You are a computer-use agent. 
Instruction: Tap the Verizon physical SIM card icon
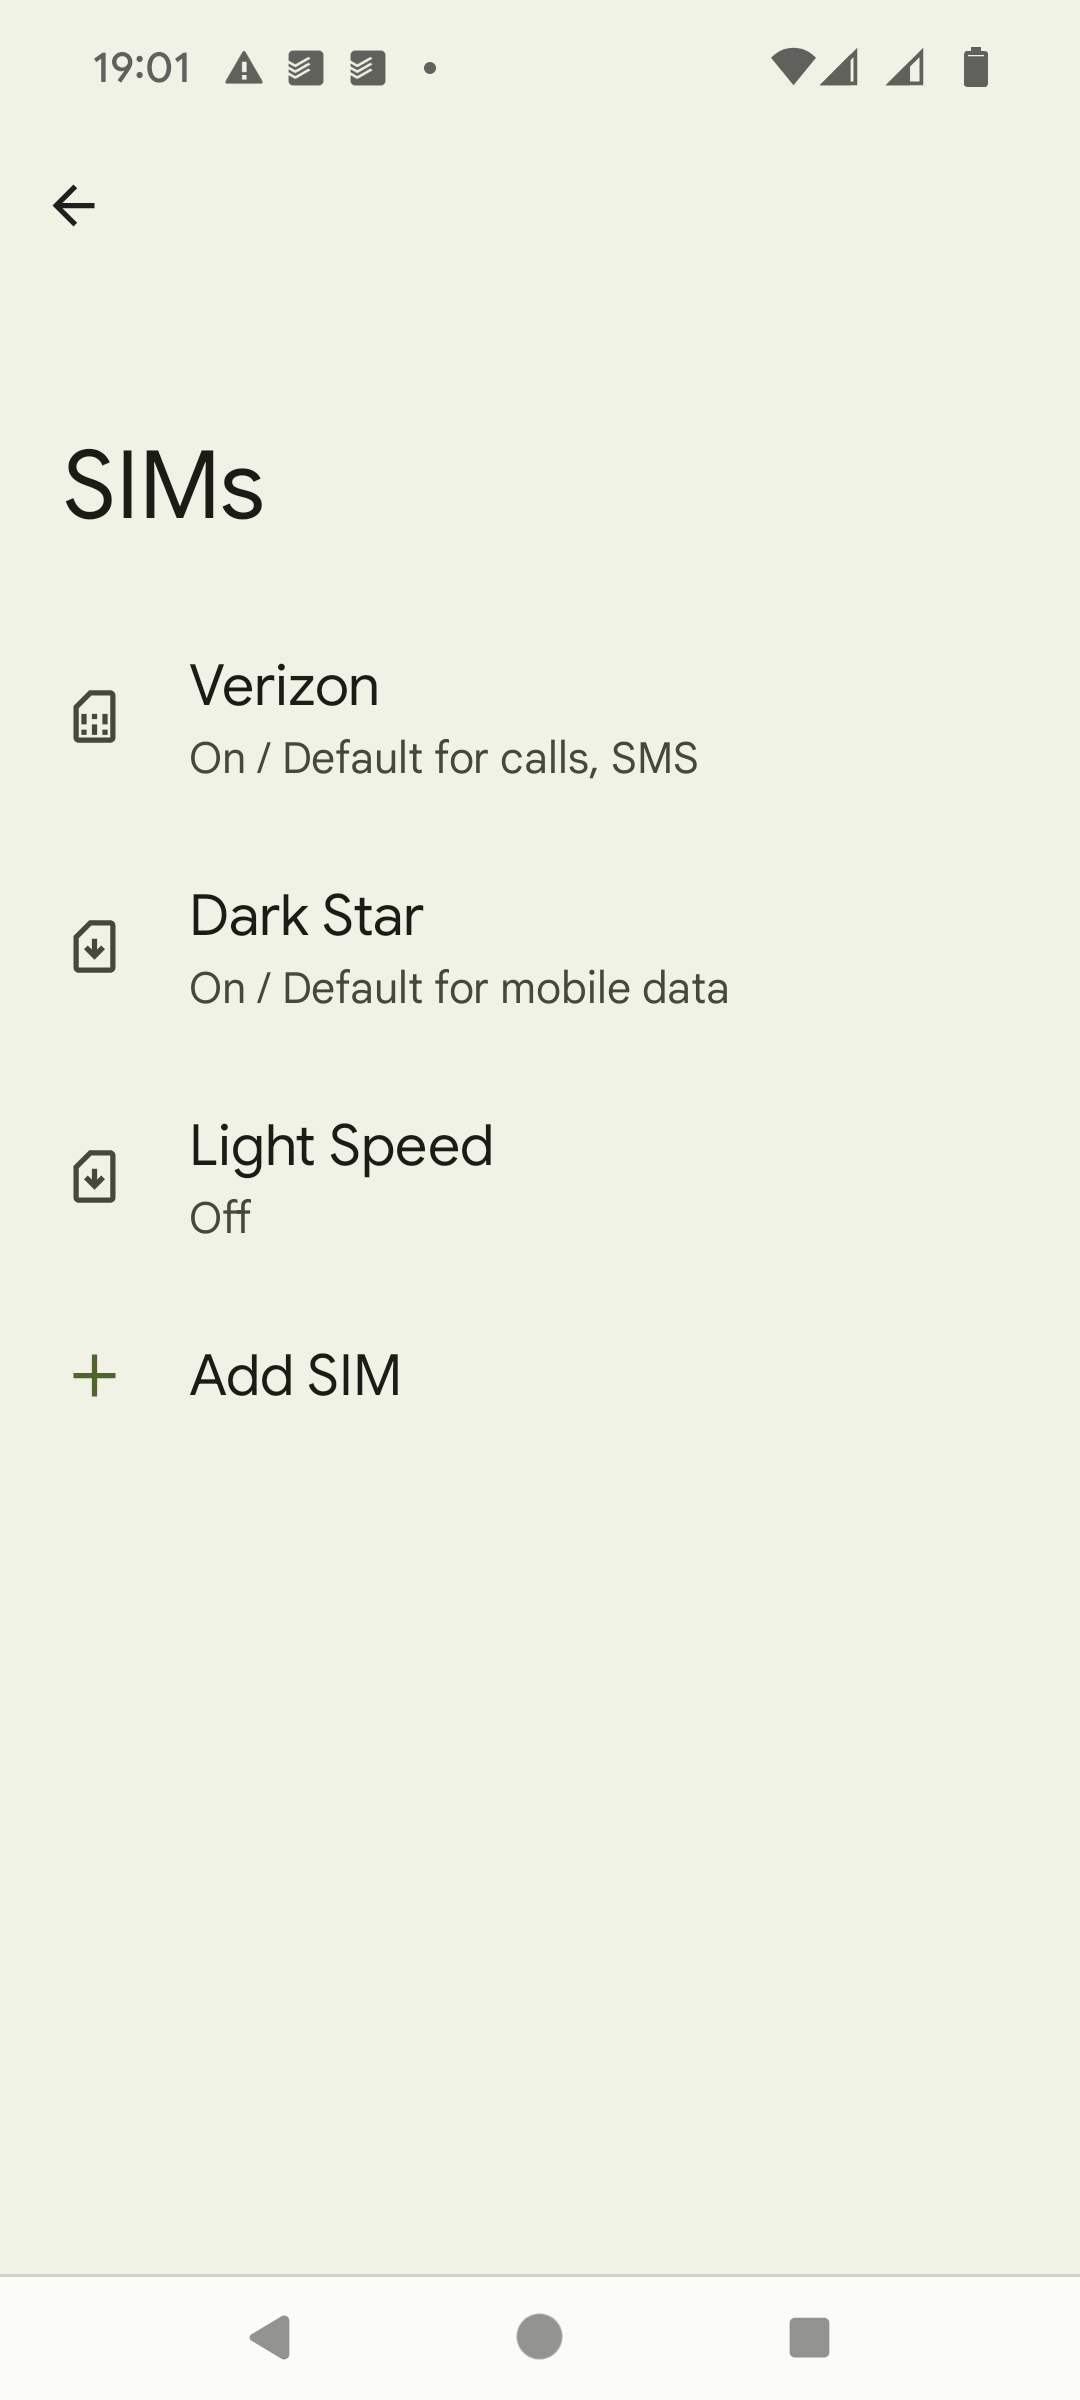click(x=95, y=717)
